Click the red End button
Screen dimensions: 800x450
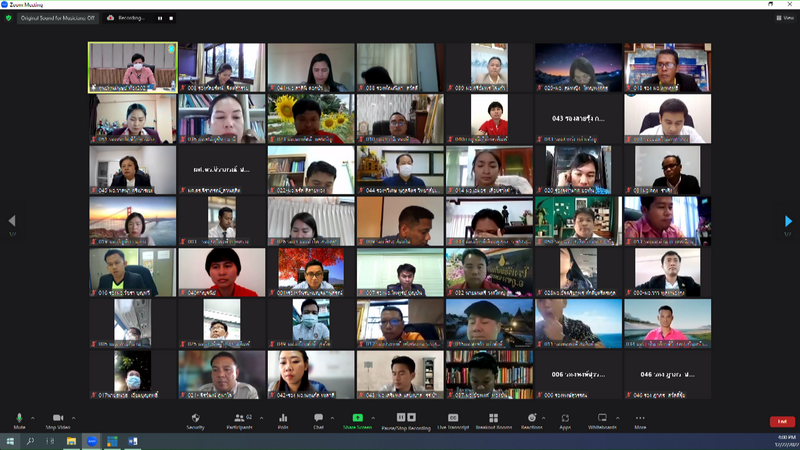pyautogui.click(x=782, y=421)
